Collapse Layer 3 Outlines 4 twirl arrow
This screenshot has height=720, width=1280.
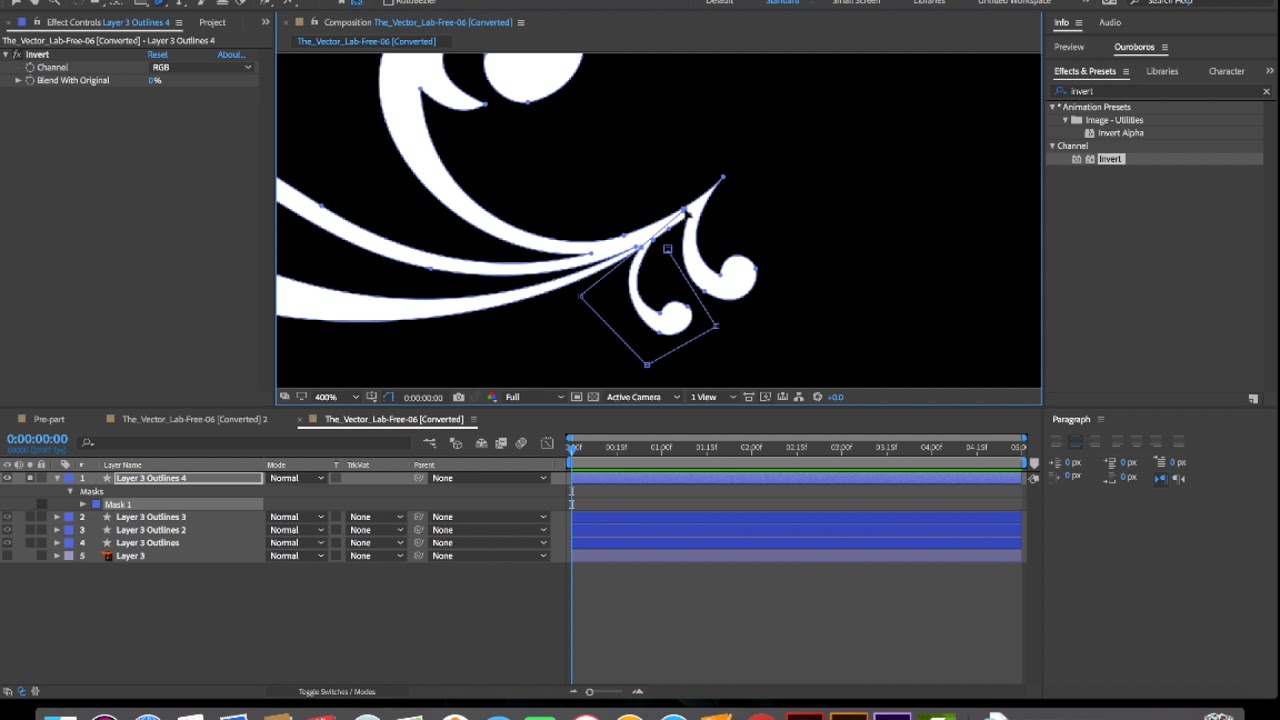click(x=57, y=478)
